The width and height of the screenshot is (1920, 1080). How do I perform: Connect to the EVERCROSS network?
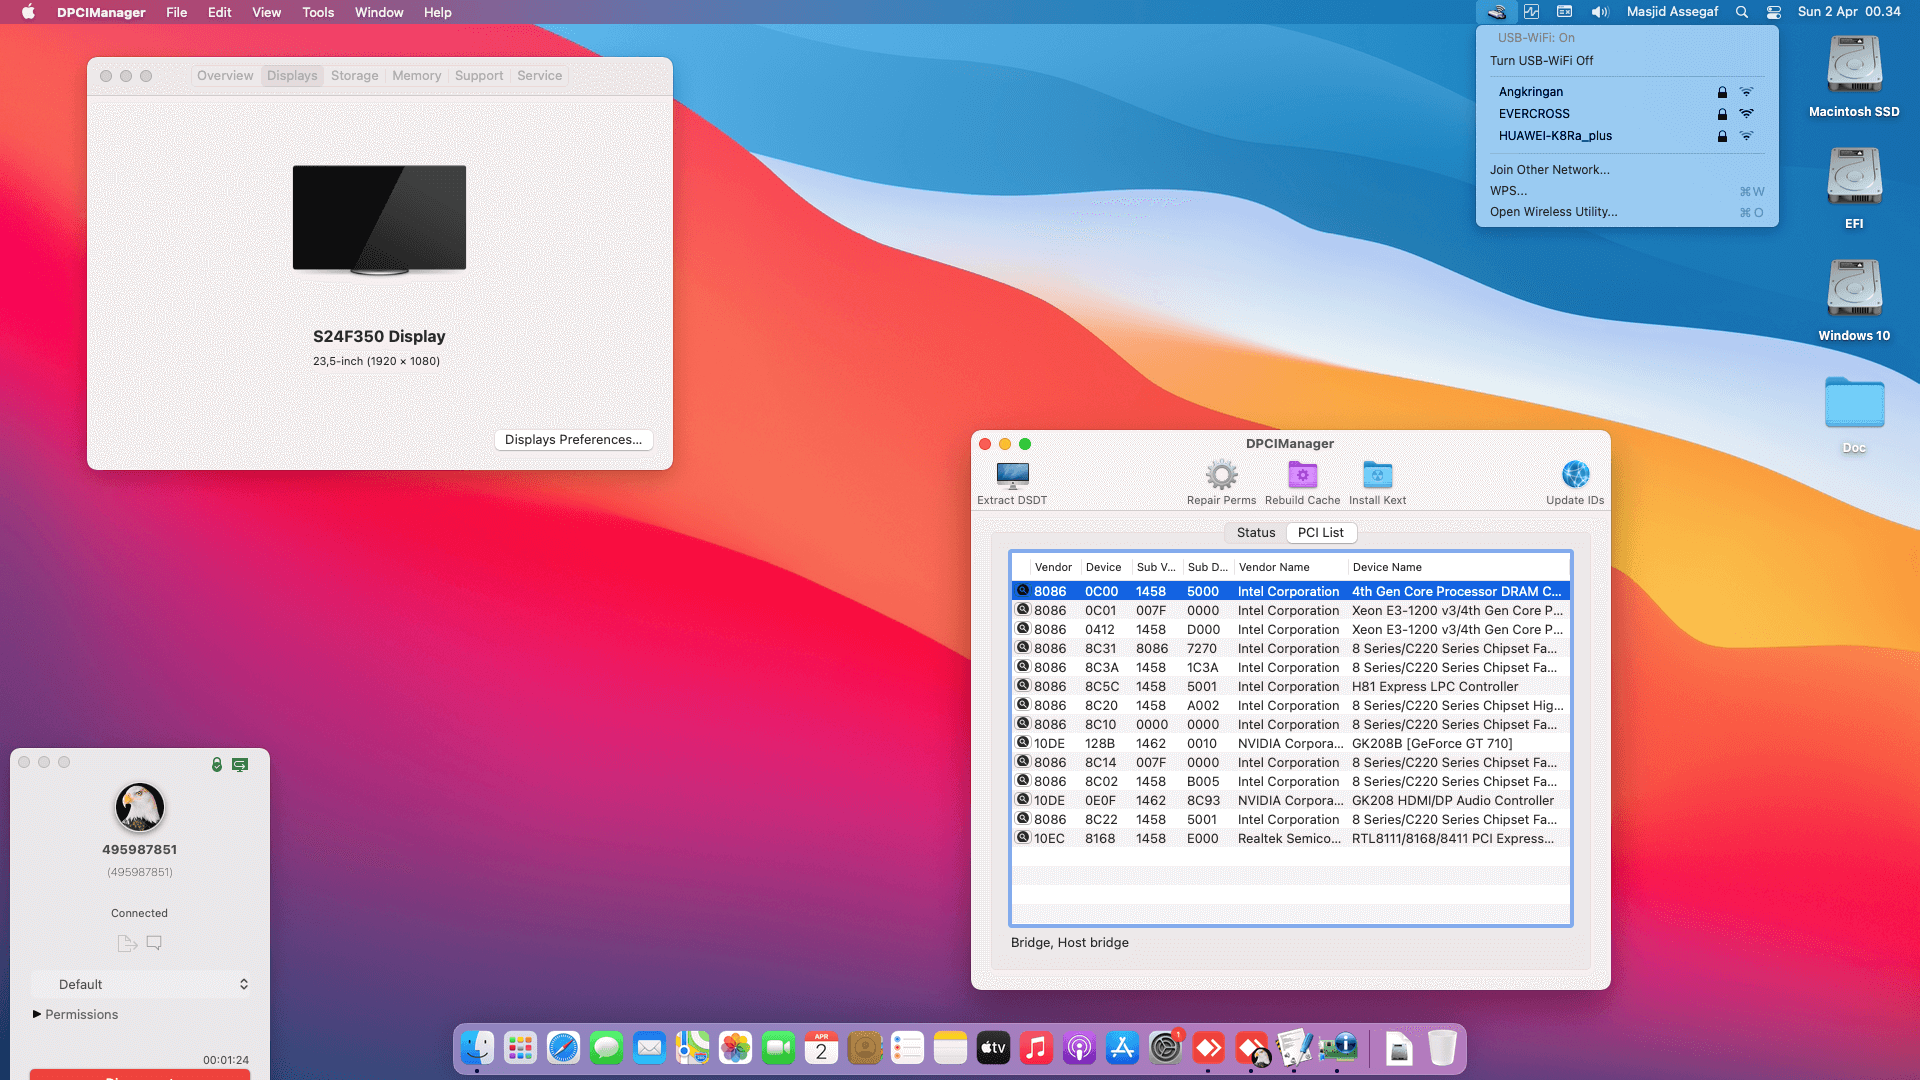pyautogui.click(x=1627, y=114)
